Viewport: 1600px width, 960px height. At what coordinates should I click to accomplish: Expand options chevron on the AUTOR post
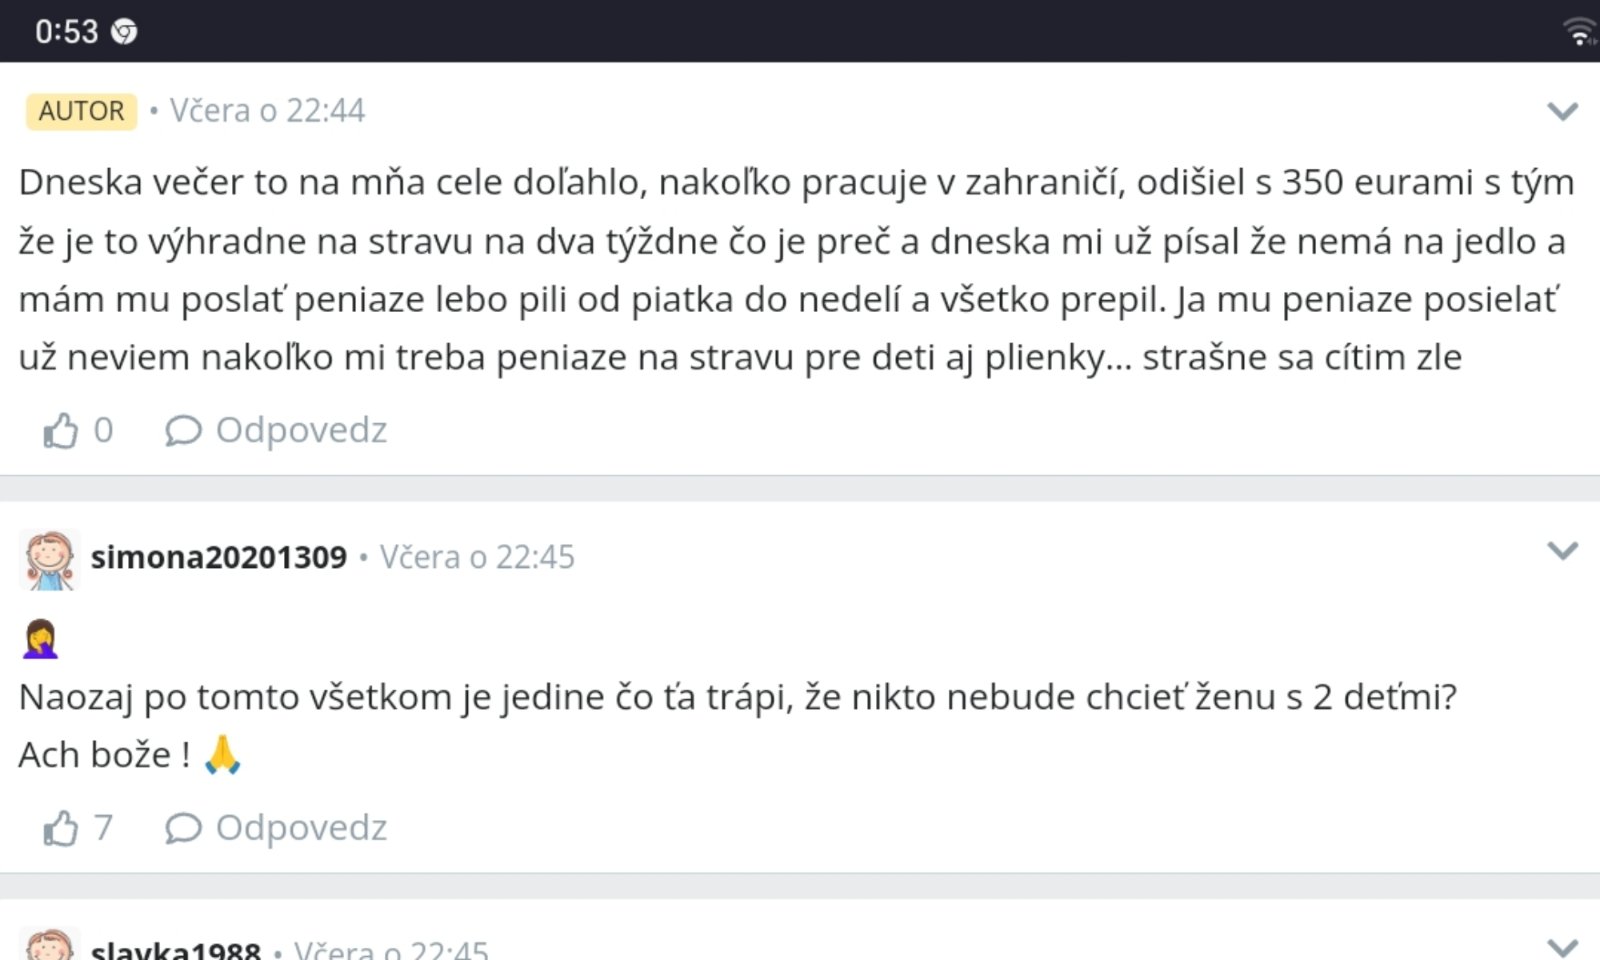(x=1562, y=111)
